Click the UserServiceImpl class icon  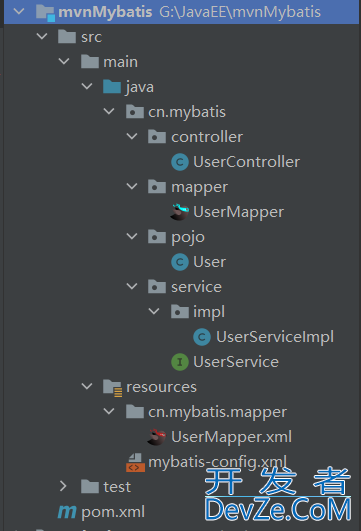202,337
